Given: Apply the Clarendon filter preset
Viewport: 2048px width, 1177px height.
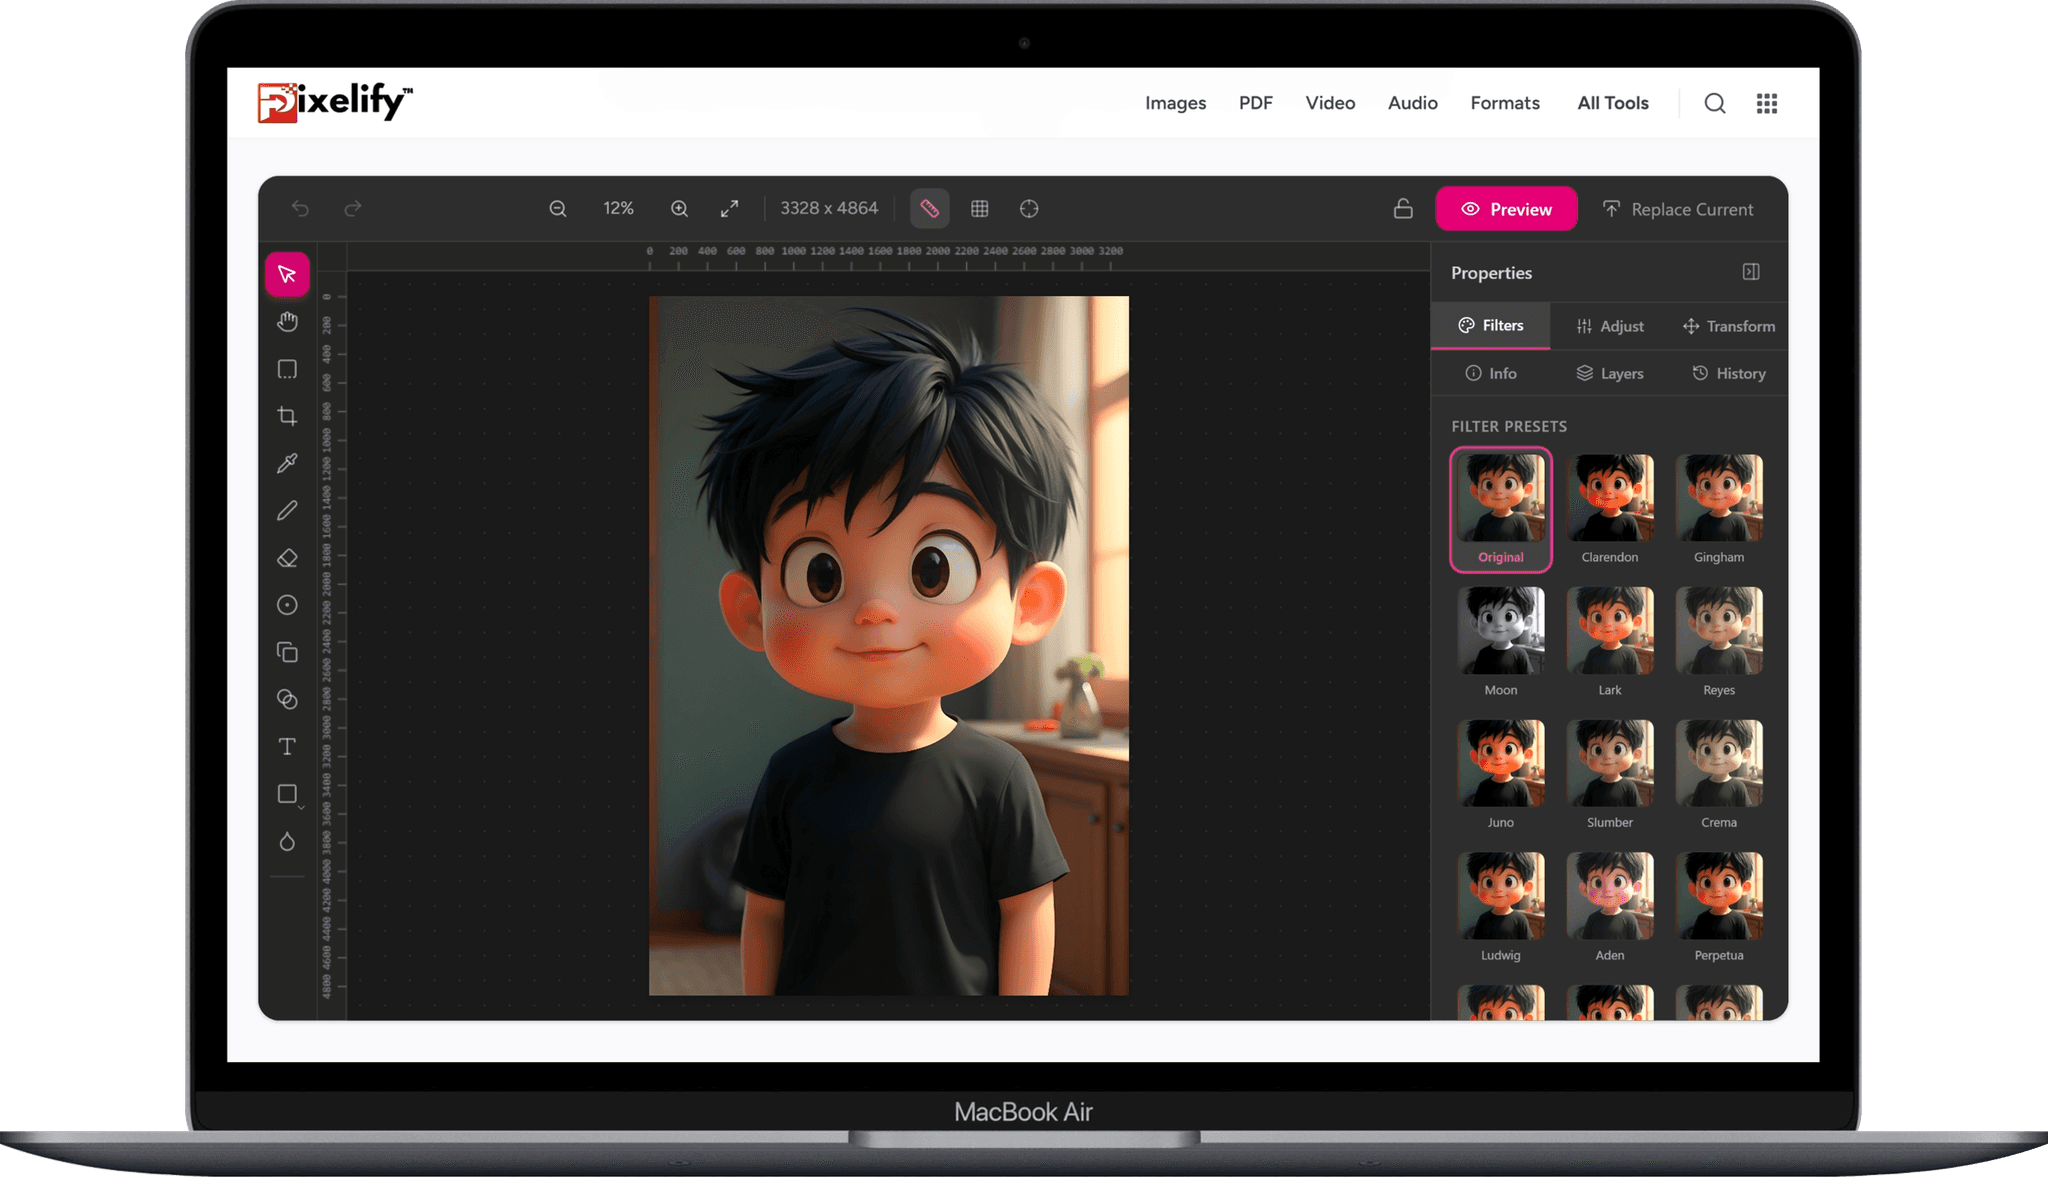Looking at the screenshot, I should [1609, 497].
